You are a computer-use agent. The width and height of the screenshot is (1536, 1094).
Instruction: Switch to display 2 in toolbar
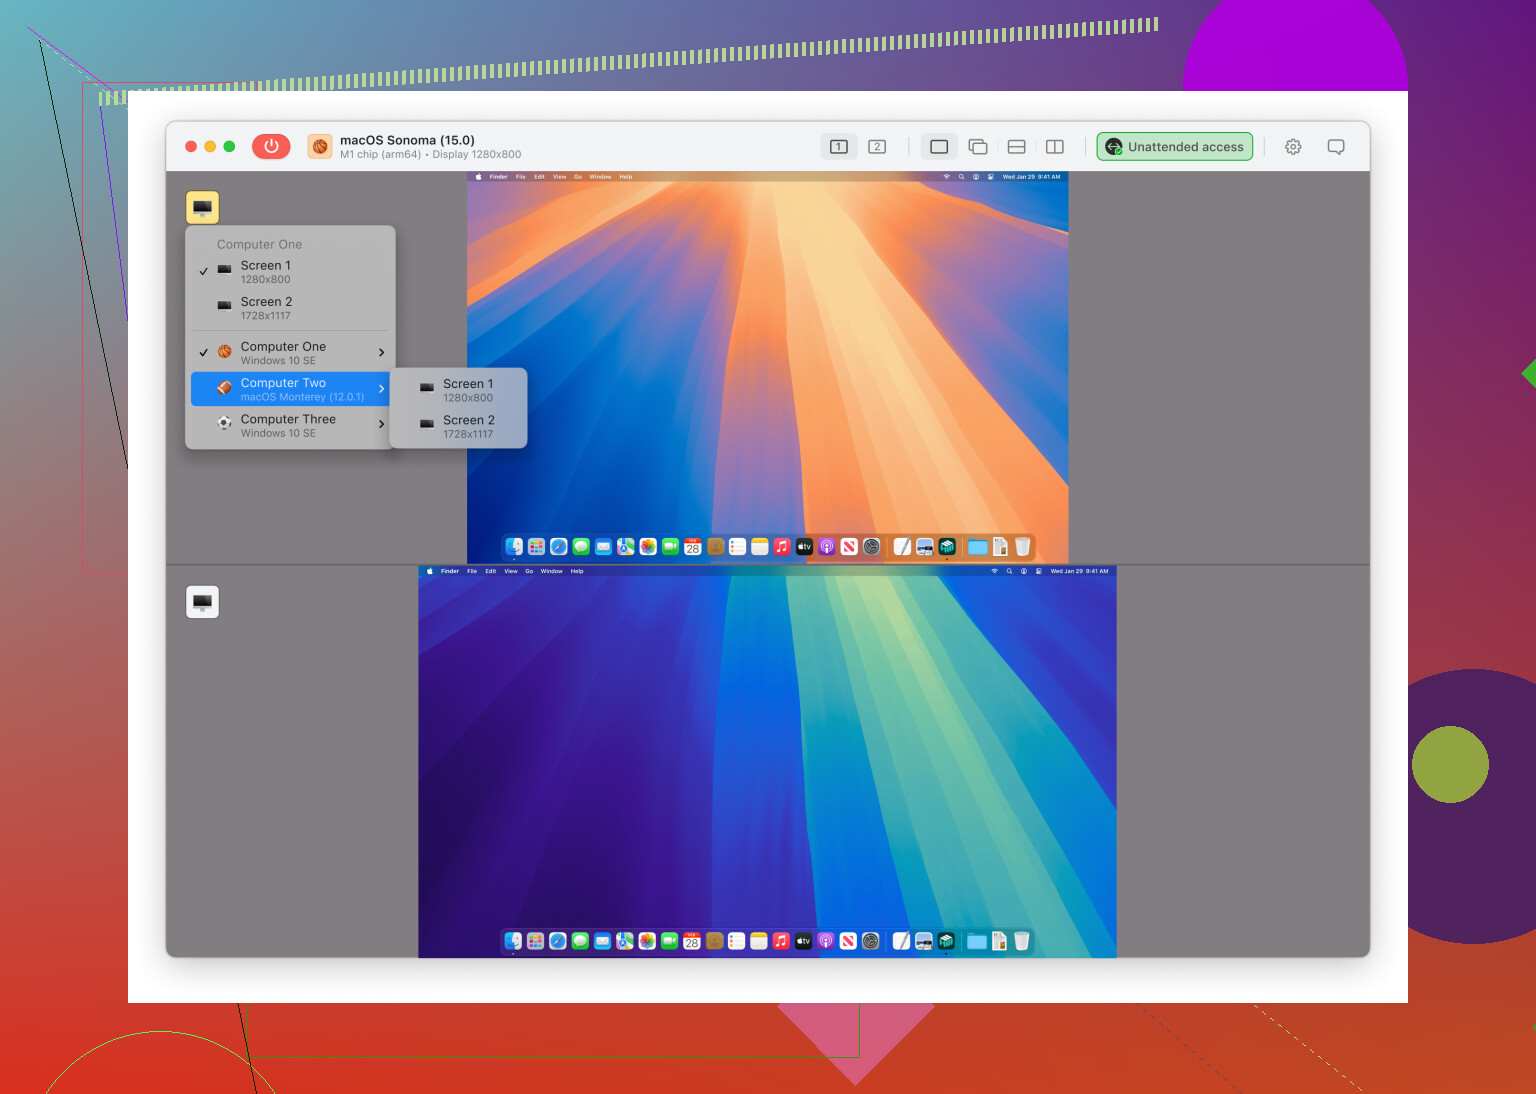(x=877, y=147)
